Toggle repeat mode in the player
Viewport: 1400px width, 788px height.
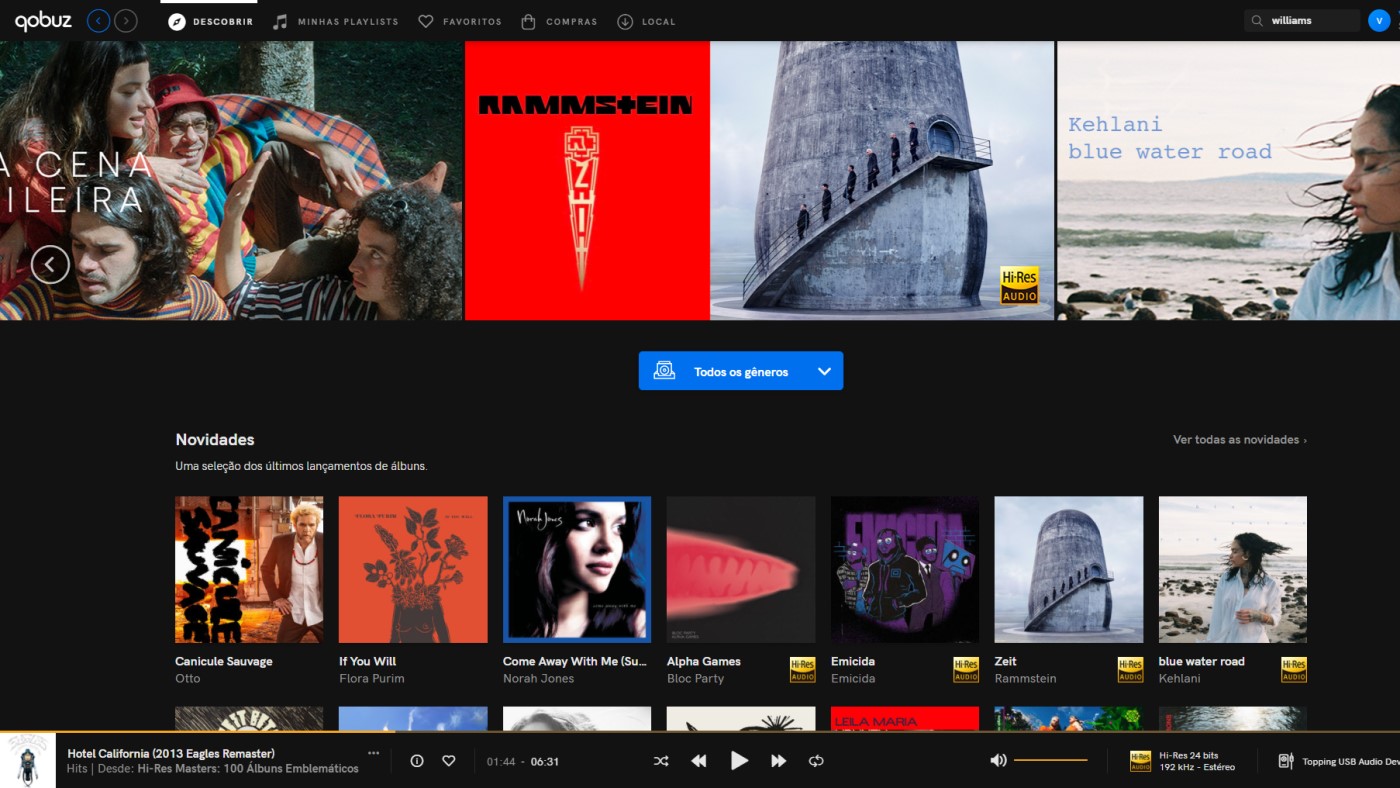pyautogui.click(x=816, y=760)
